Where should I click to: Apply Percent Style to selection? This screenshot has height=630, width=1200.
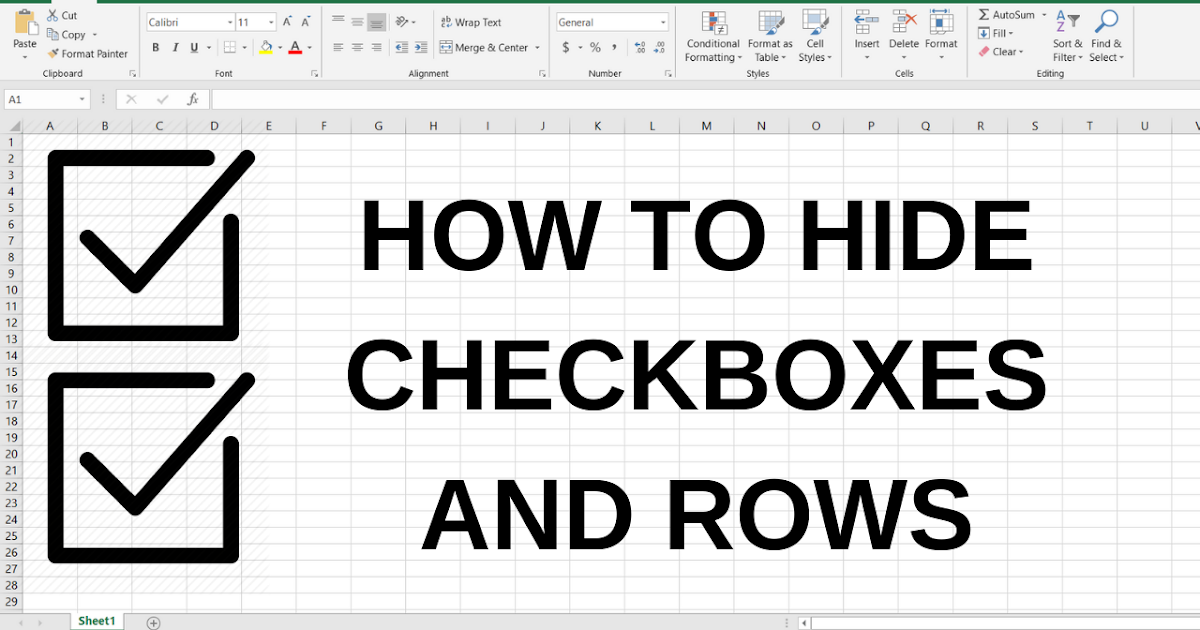tap(593, 46)
